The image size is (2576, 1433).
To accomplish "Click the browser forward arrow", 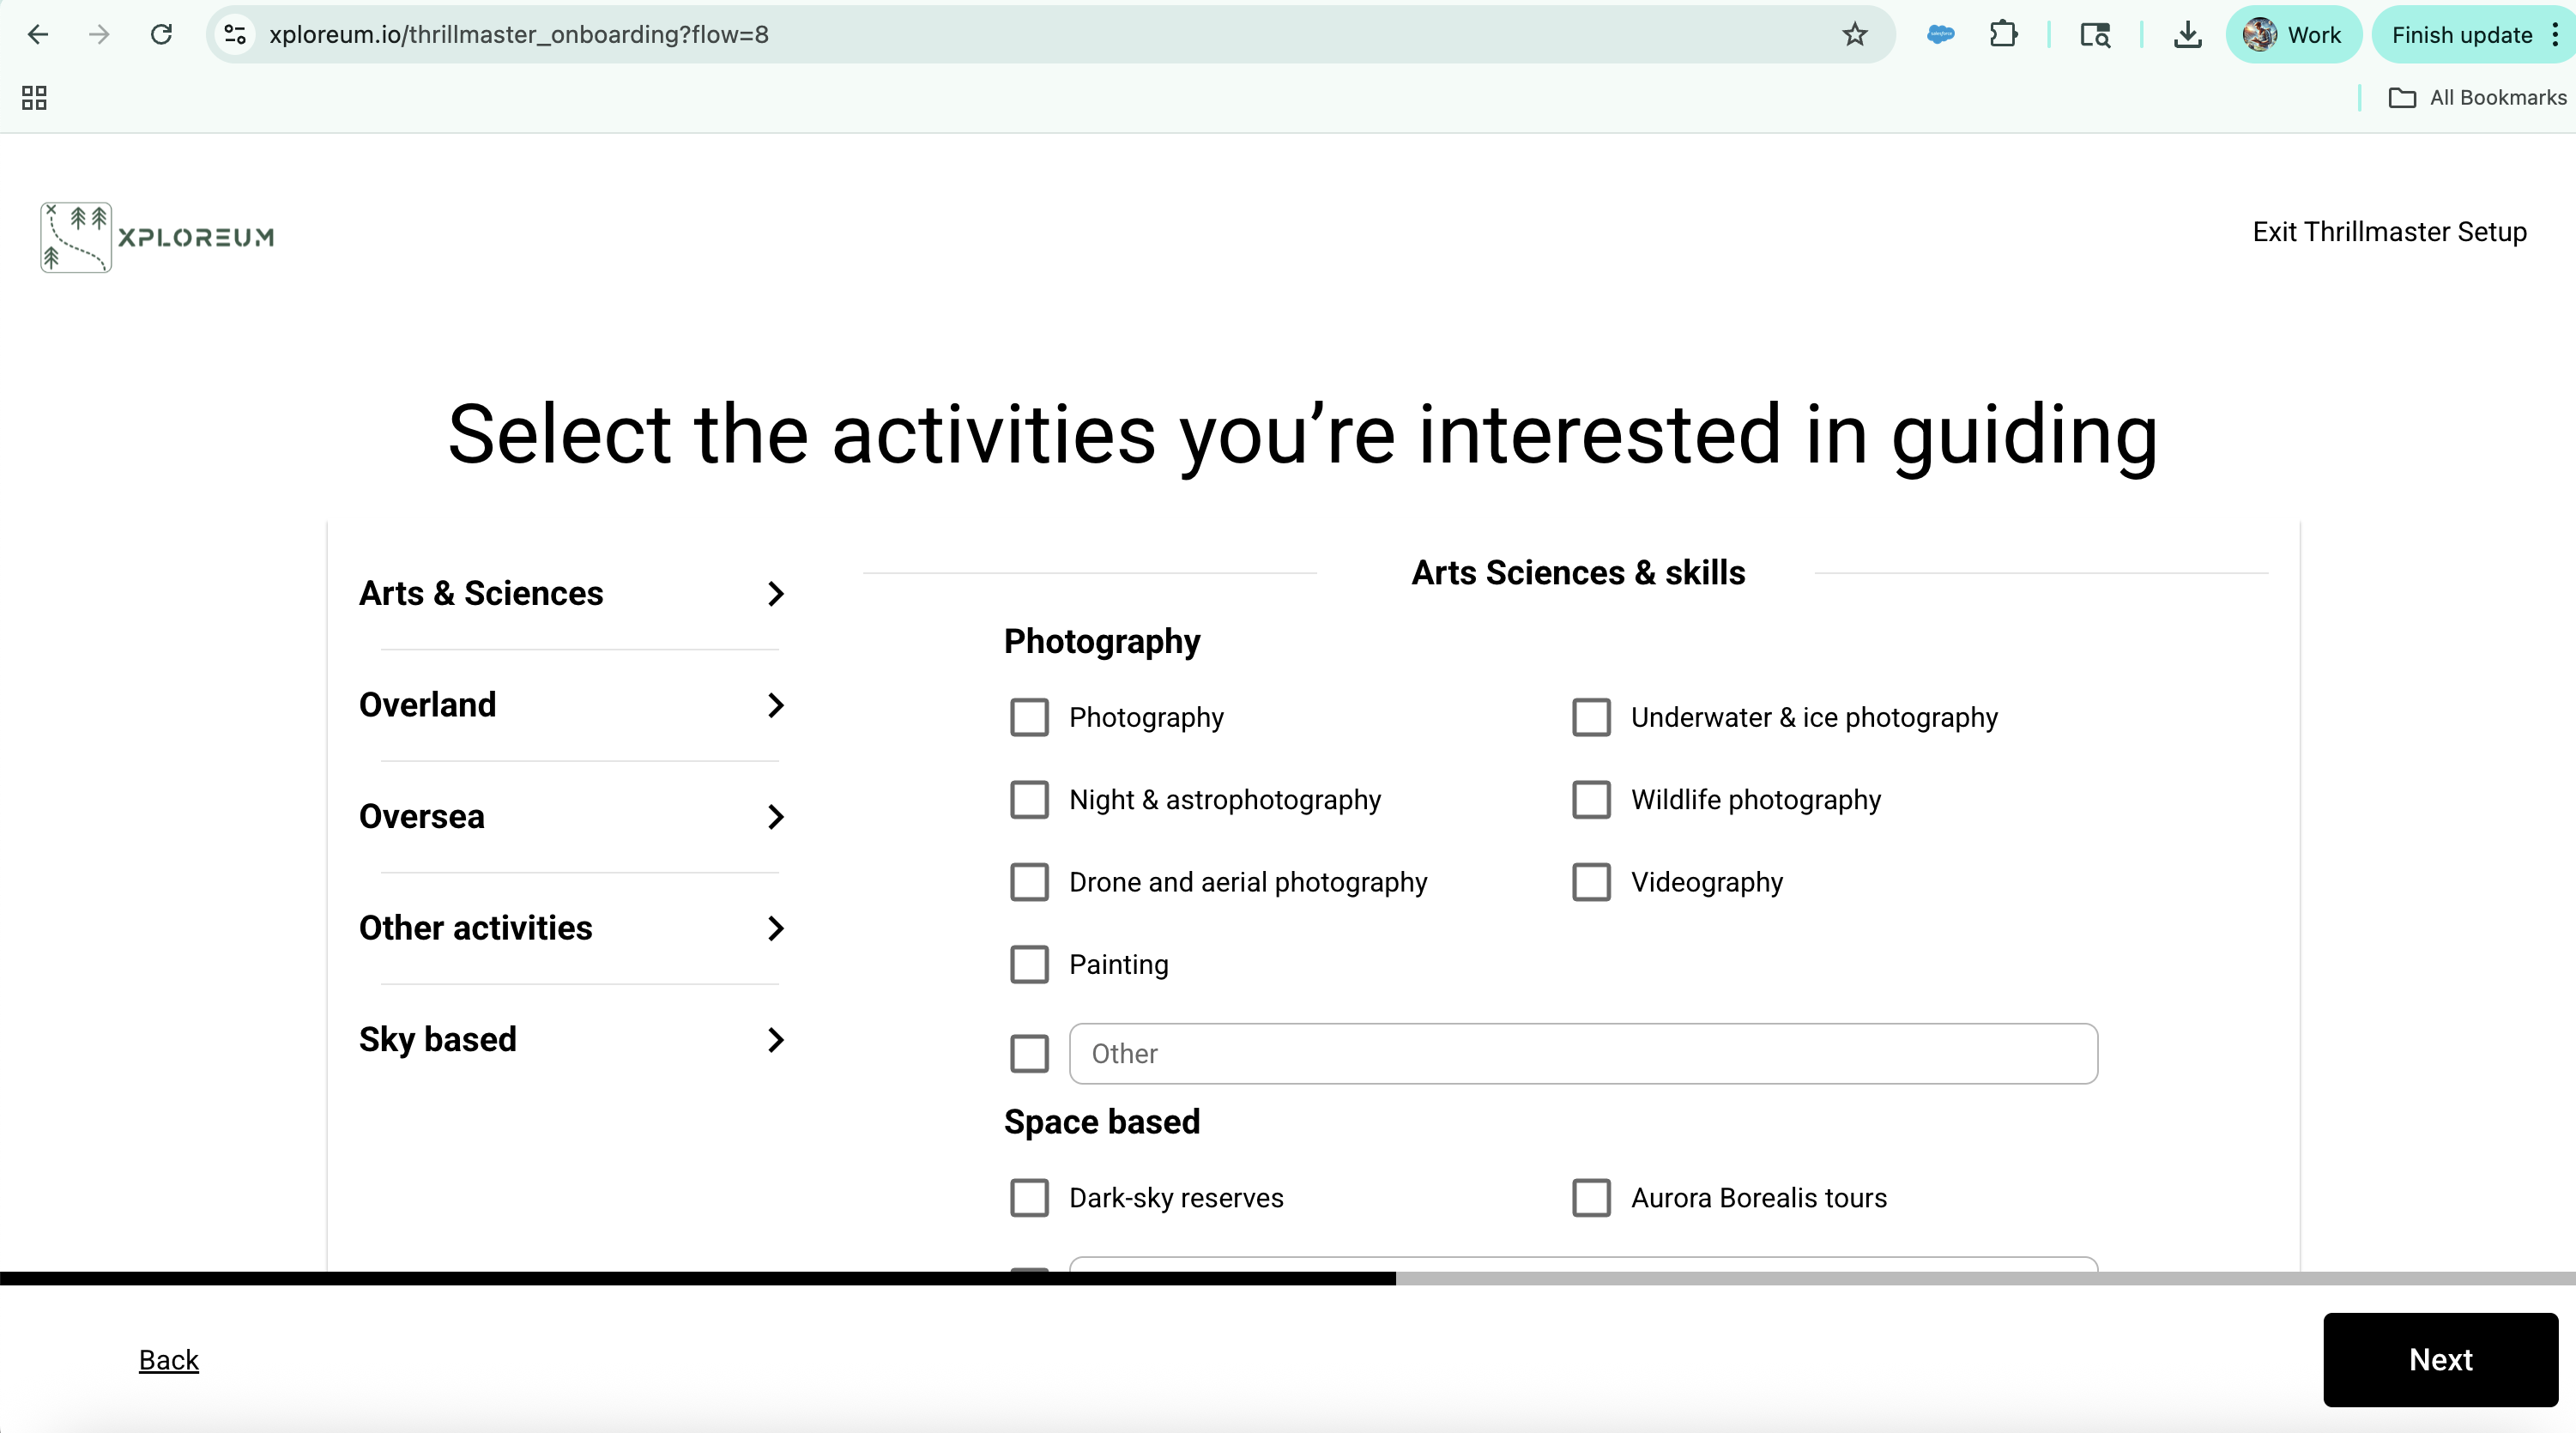I will click(x=98, y=35).
